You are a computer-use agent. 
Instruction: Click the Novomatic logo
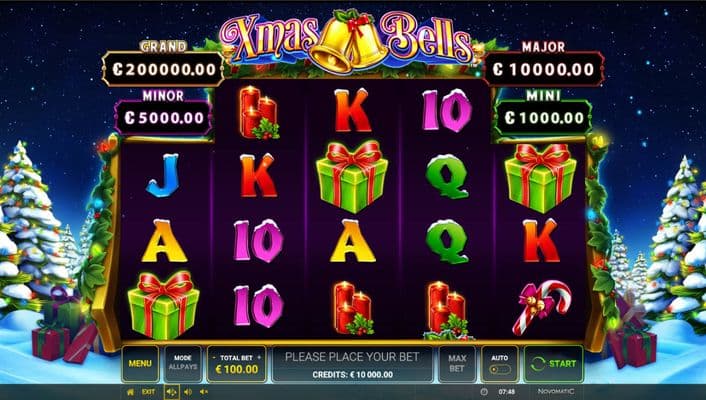(x=556, y=391)
